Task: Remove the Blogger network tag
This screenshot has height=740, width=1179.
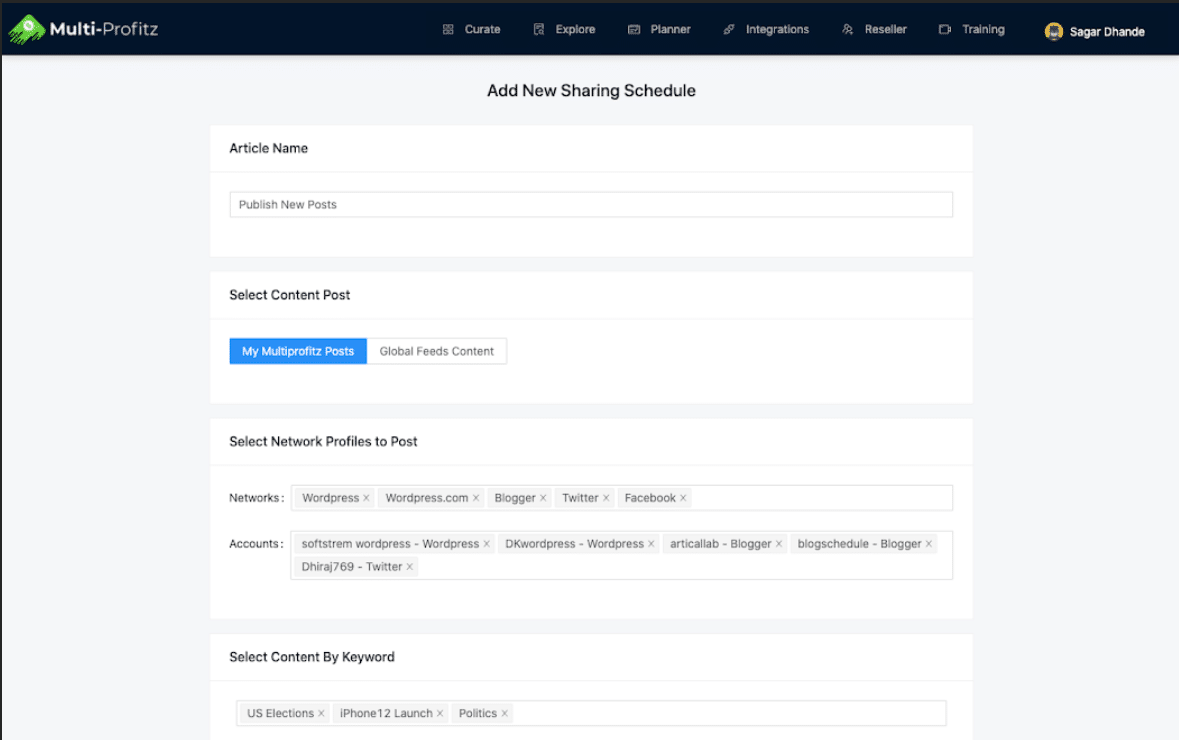Action: 543,498
